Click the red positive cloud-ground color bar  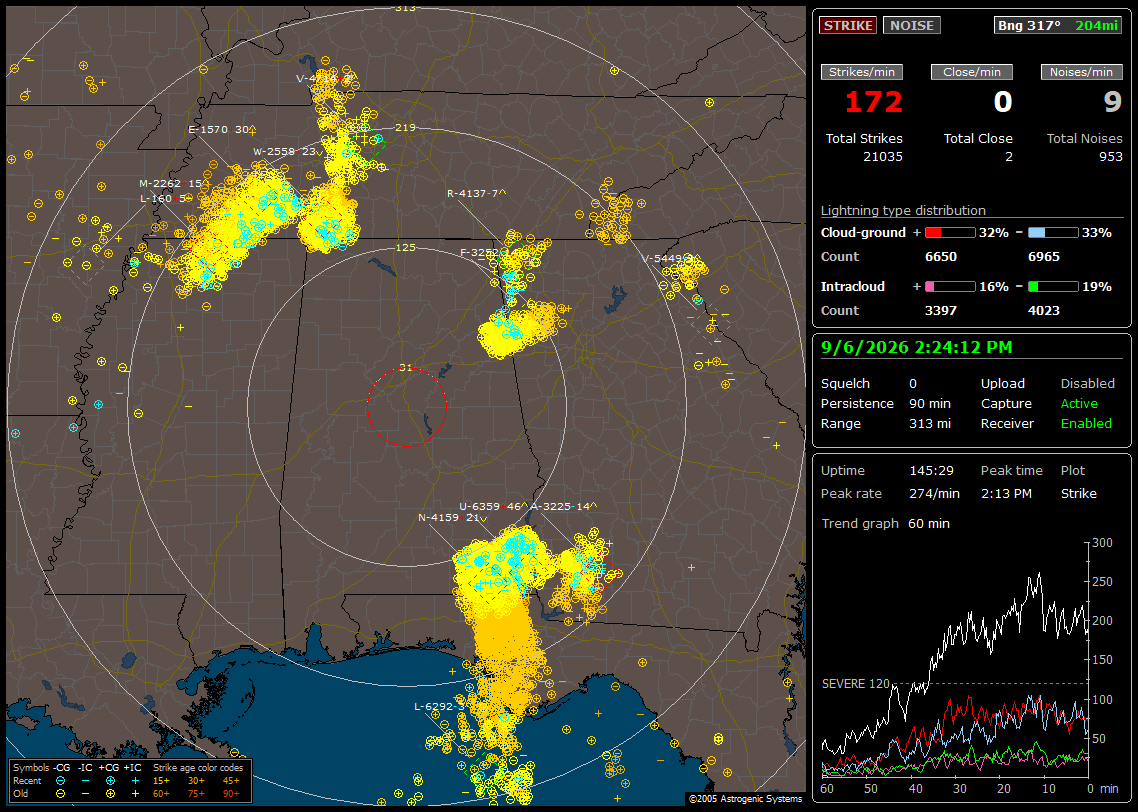pyautogui.click(x=950, y=233)
